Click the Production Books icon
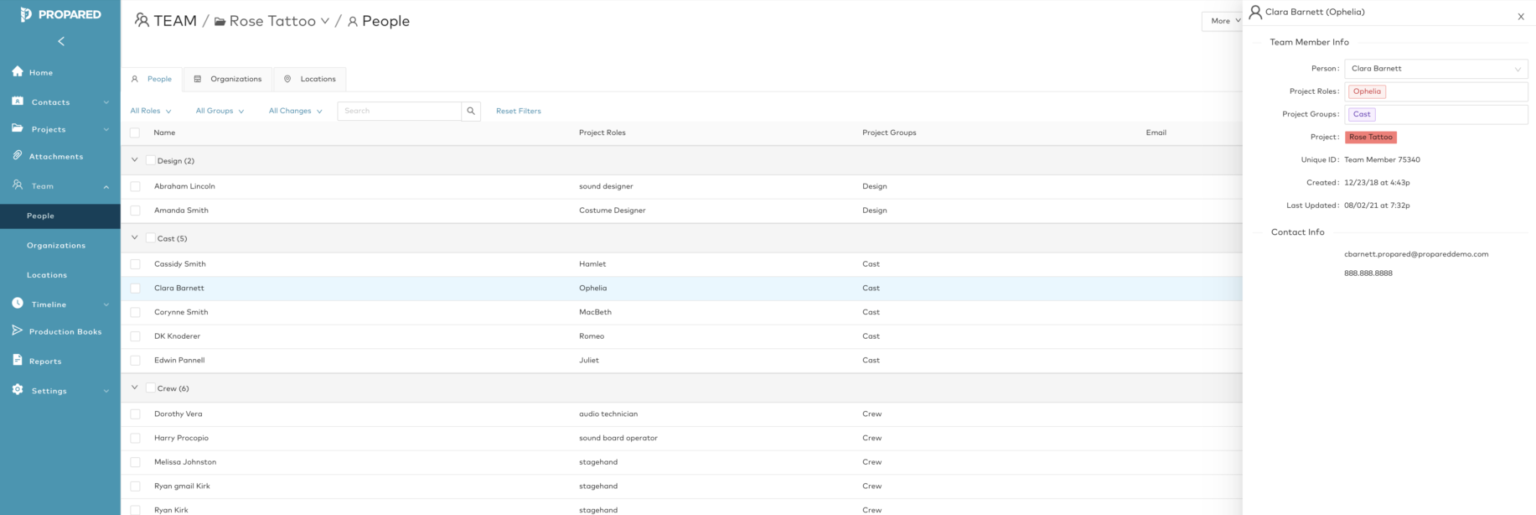This screenshot has height=515, width=1536. click(17, 331)
